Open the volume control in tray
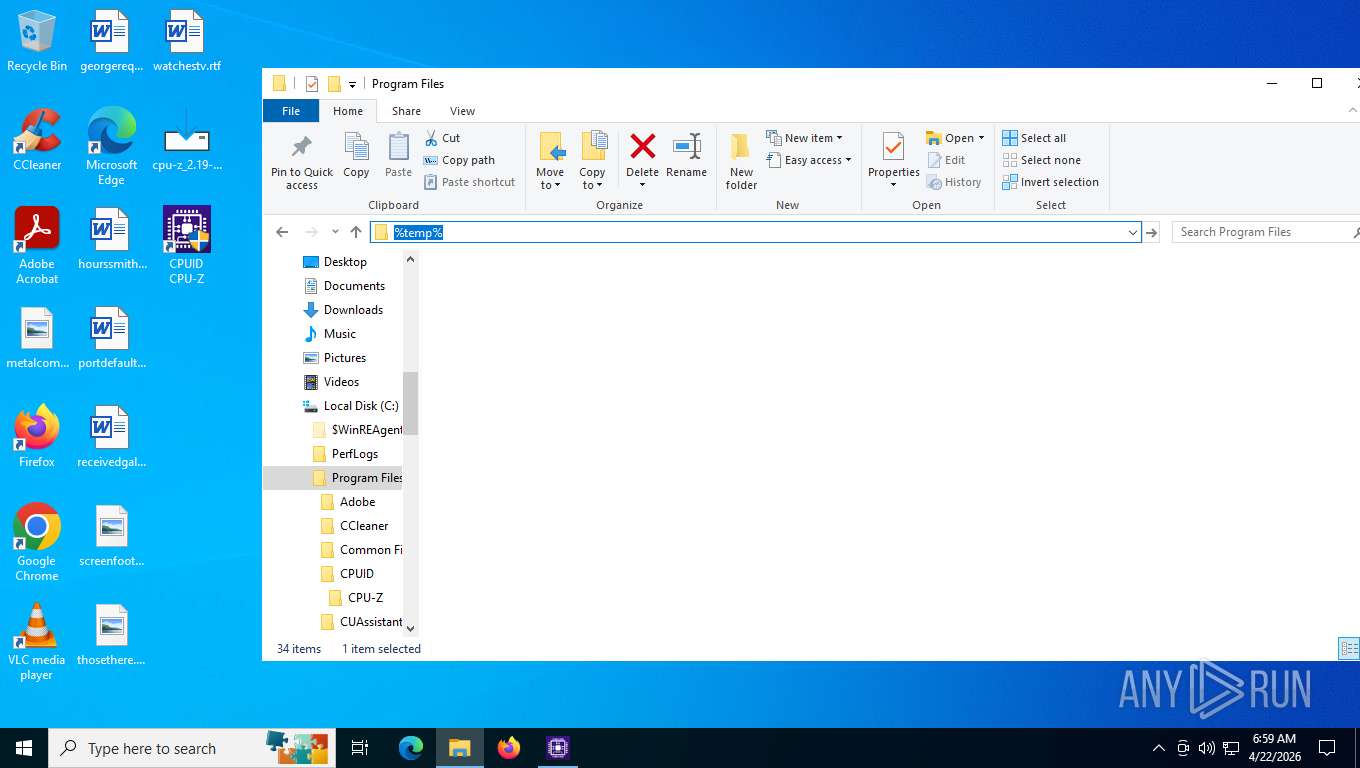 (1207, 748)
